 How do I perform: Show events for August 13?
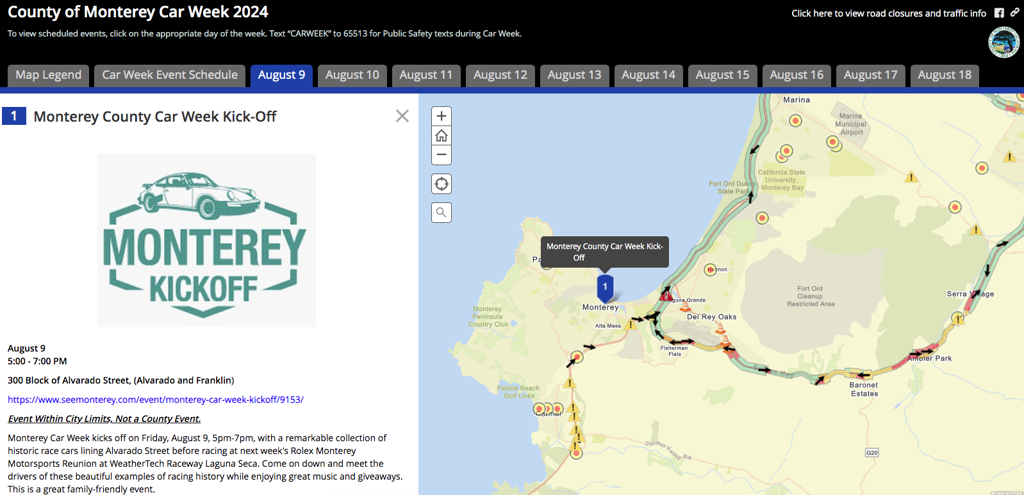[x=574, y=75]
